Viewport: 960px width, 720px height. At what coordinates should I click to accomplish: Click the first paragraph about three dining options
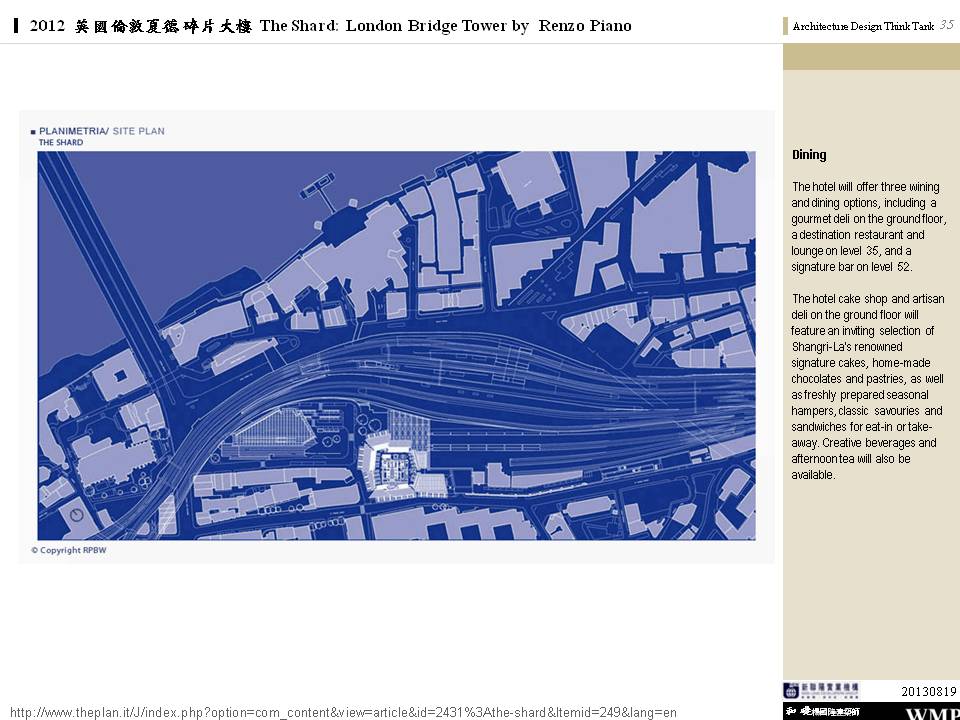click(x=868, y=227)
